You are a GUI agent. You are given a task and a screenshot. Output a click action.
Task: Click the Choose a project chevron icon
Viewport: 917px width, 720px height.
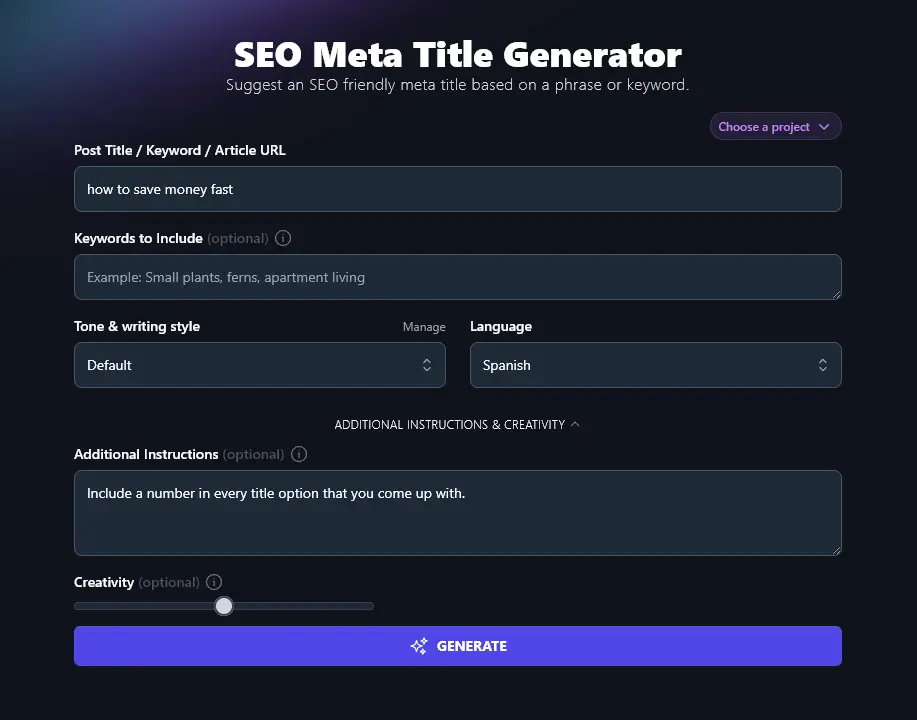point(824,127)
